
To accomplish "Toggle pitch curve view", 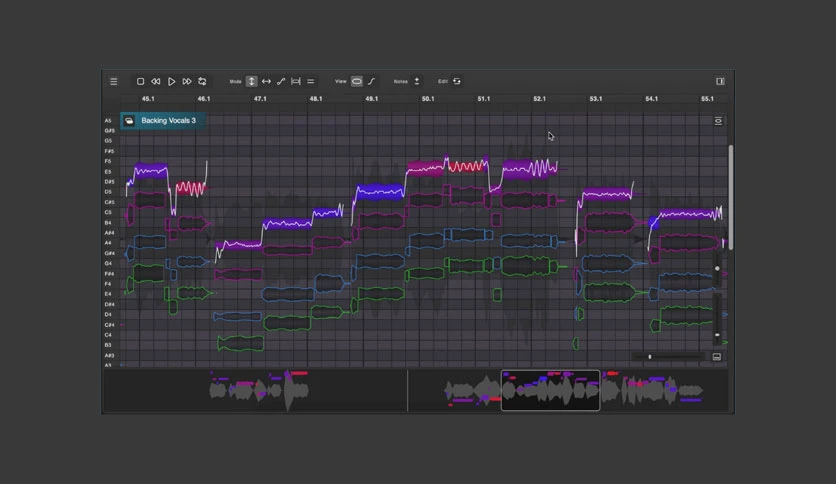I will [x=372, y=82].
